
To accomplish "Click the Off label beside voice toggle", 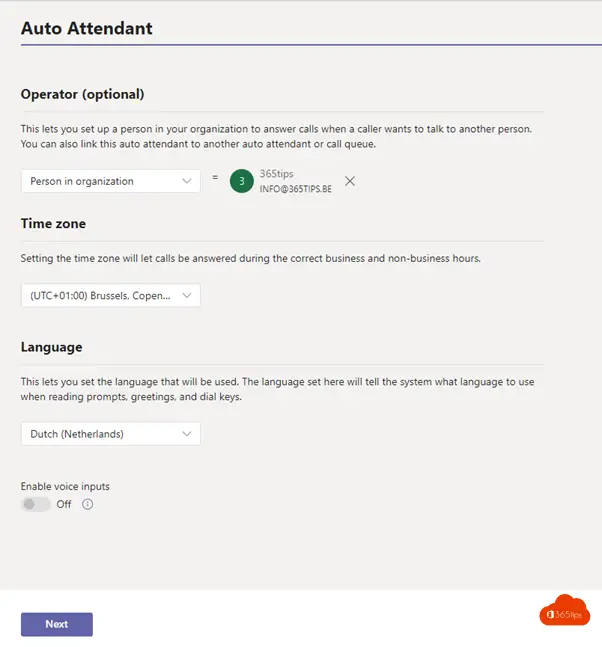I will click(x=64, y=504).
